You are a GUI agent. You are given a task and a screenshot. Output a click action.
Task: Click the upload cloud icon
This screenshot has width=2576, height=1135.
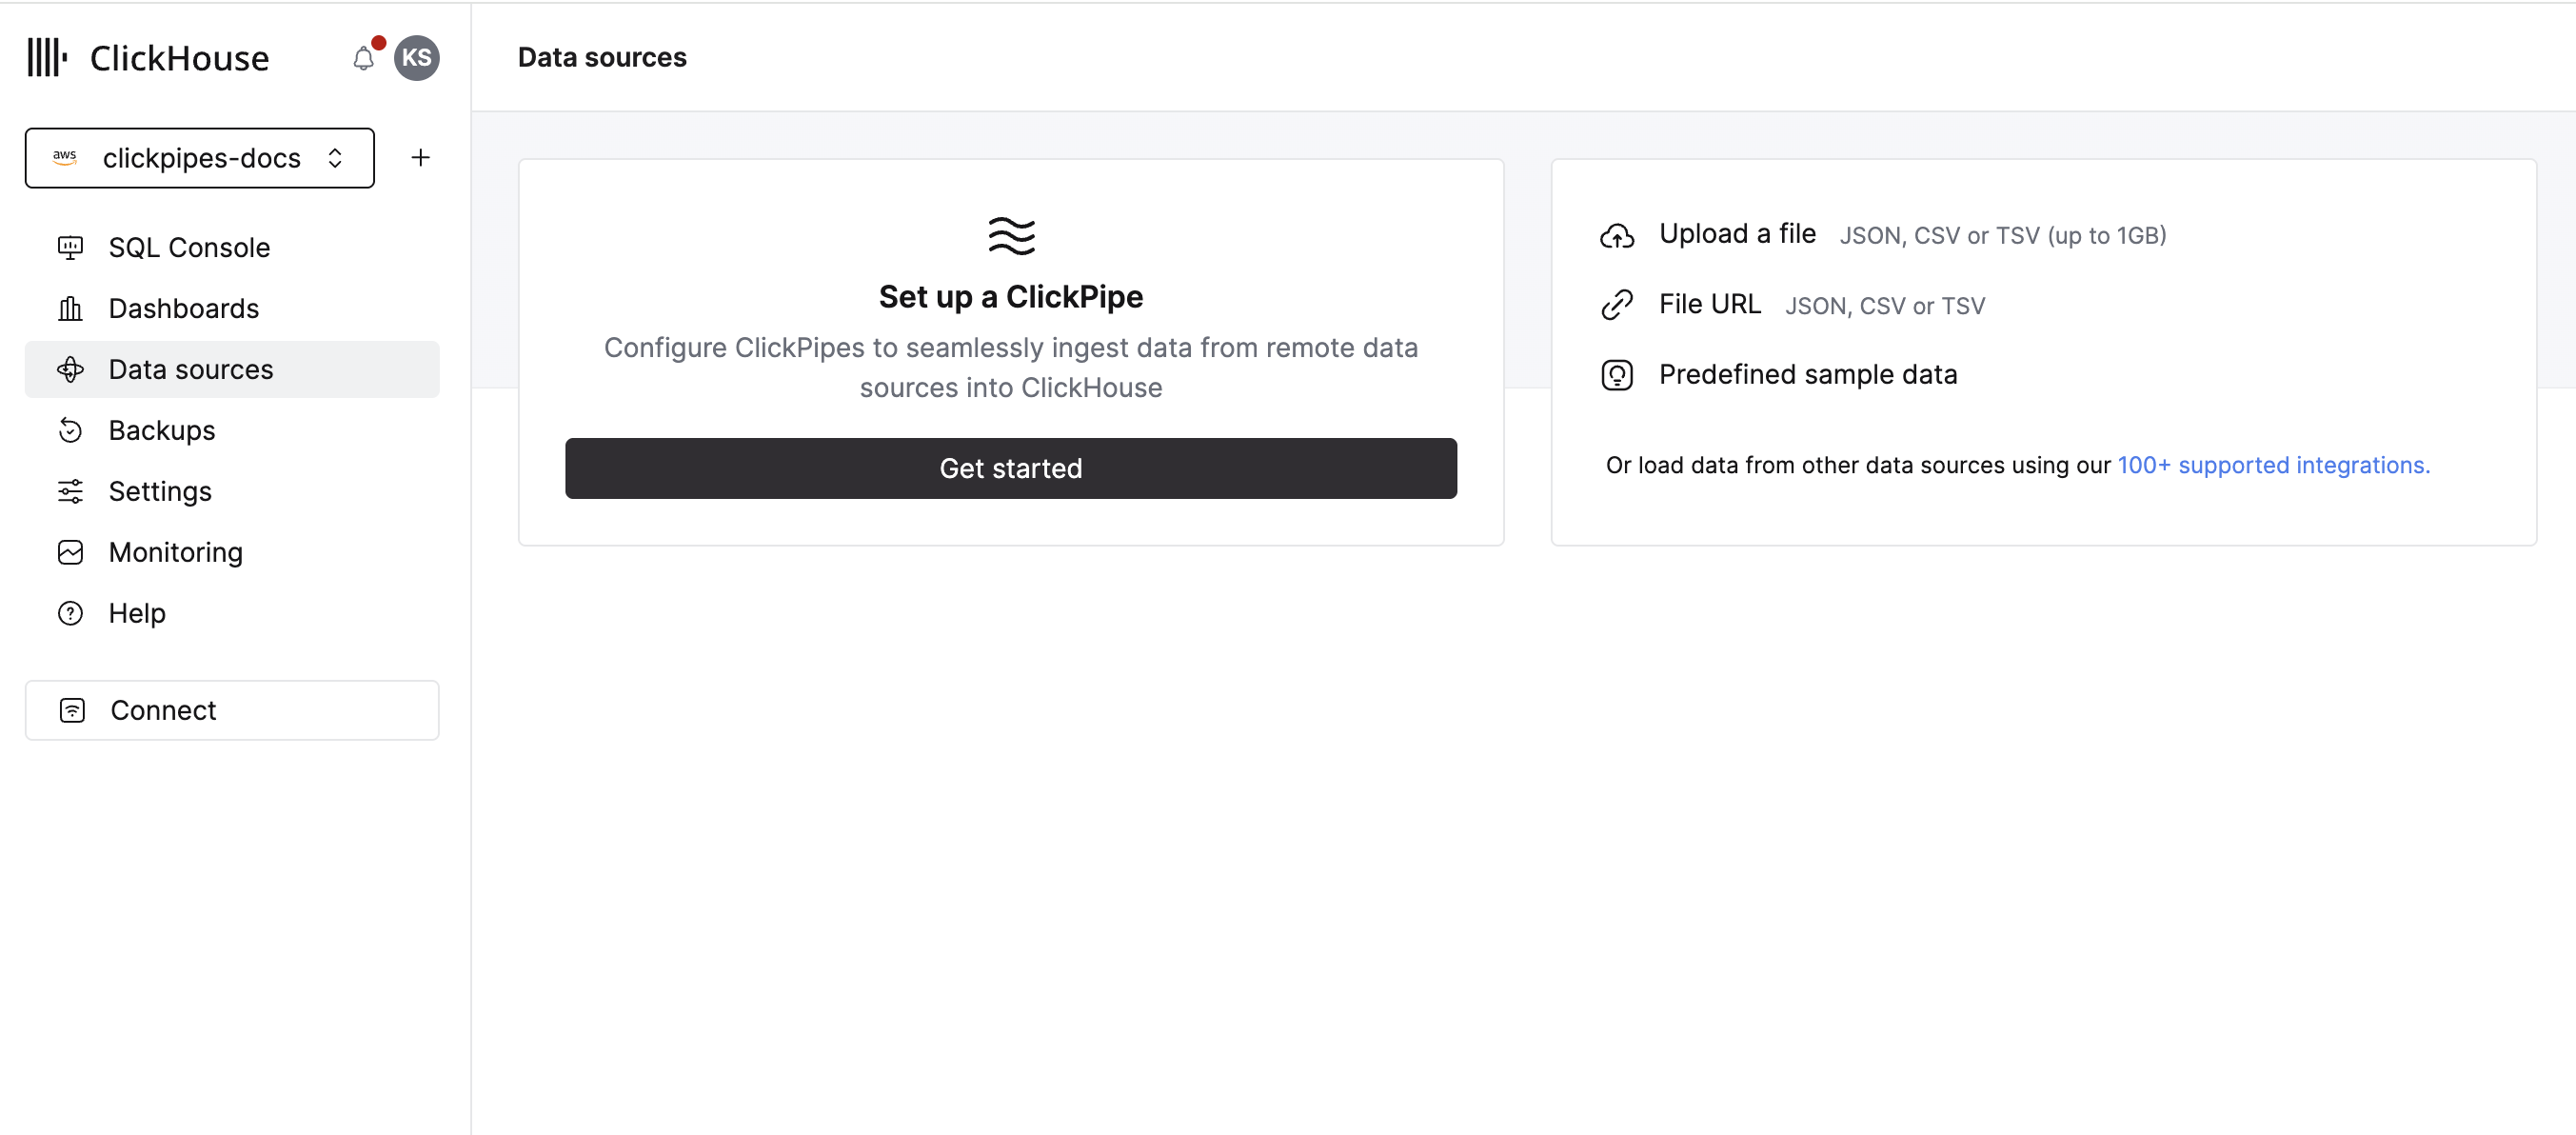coord(1616,236)
